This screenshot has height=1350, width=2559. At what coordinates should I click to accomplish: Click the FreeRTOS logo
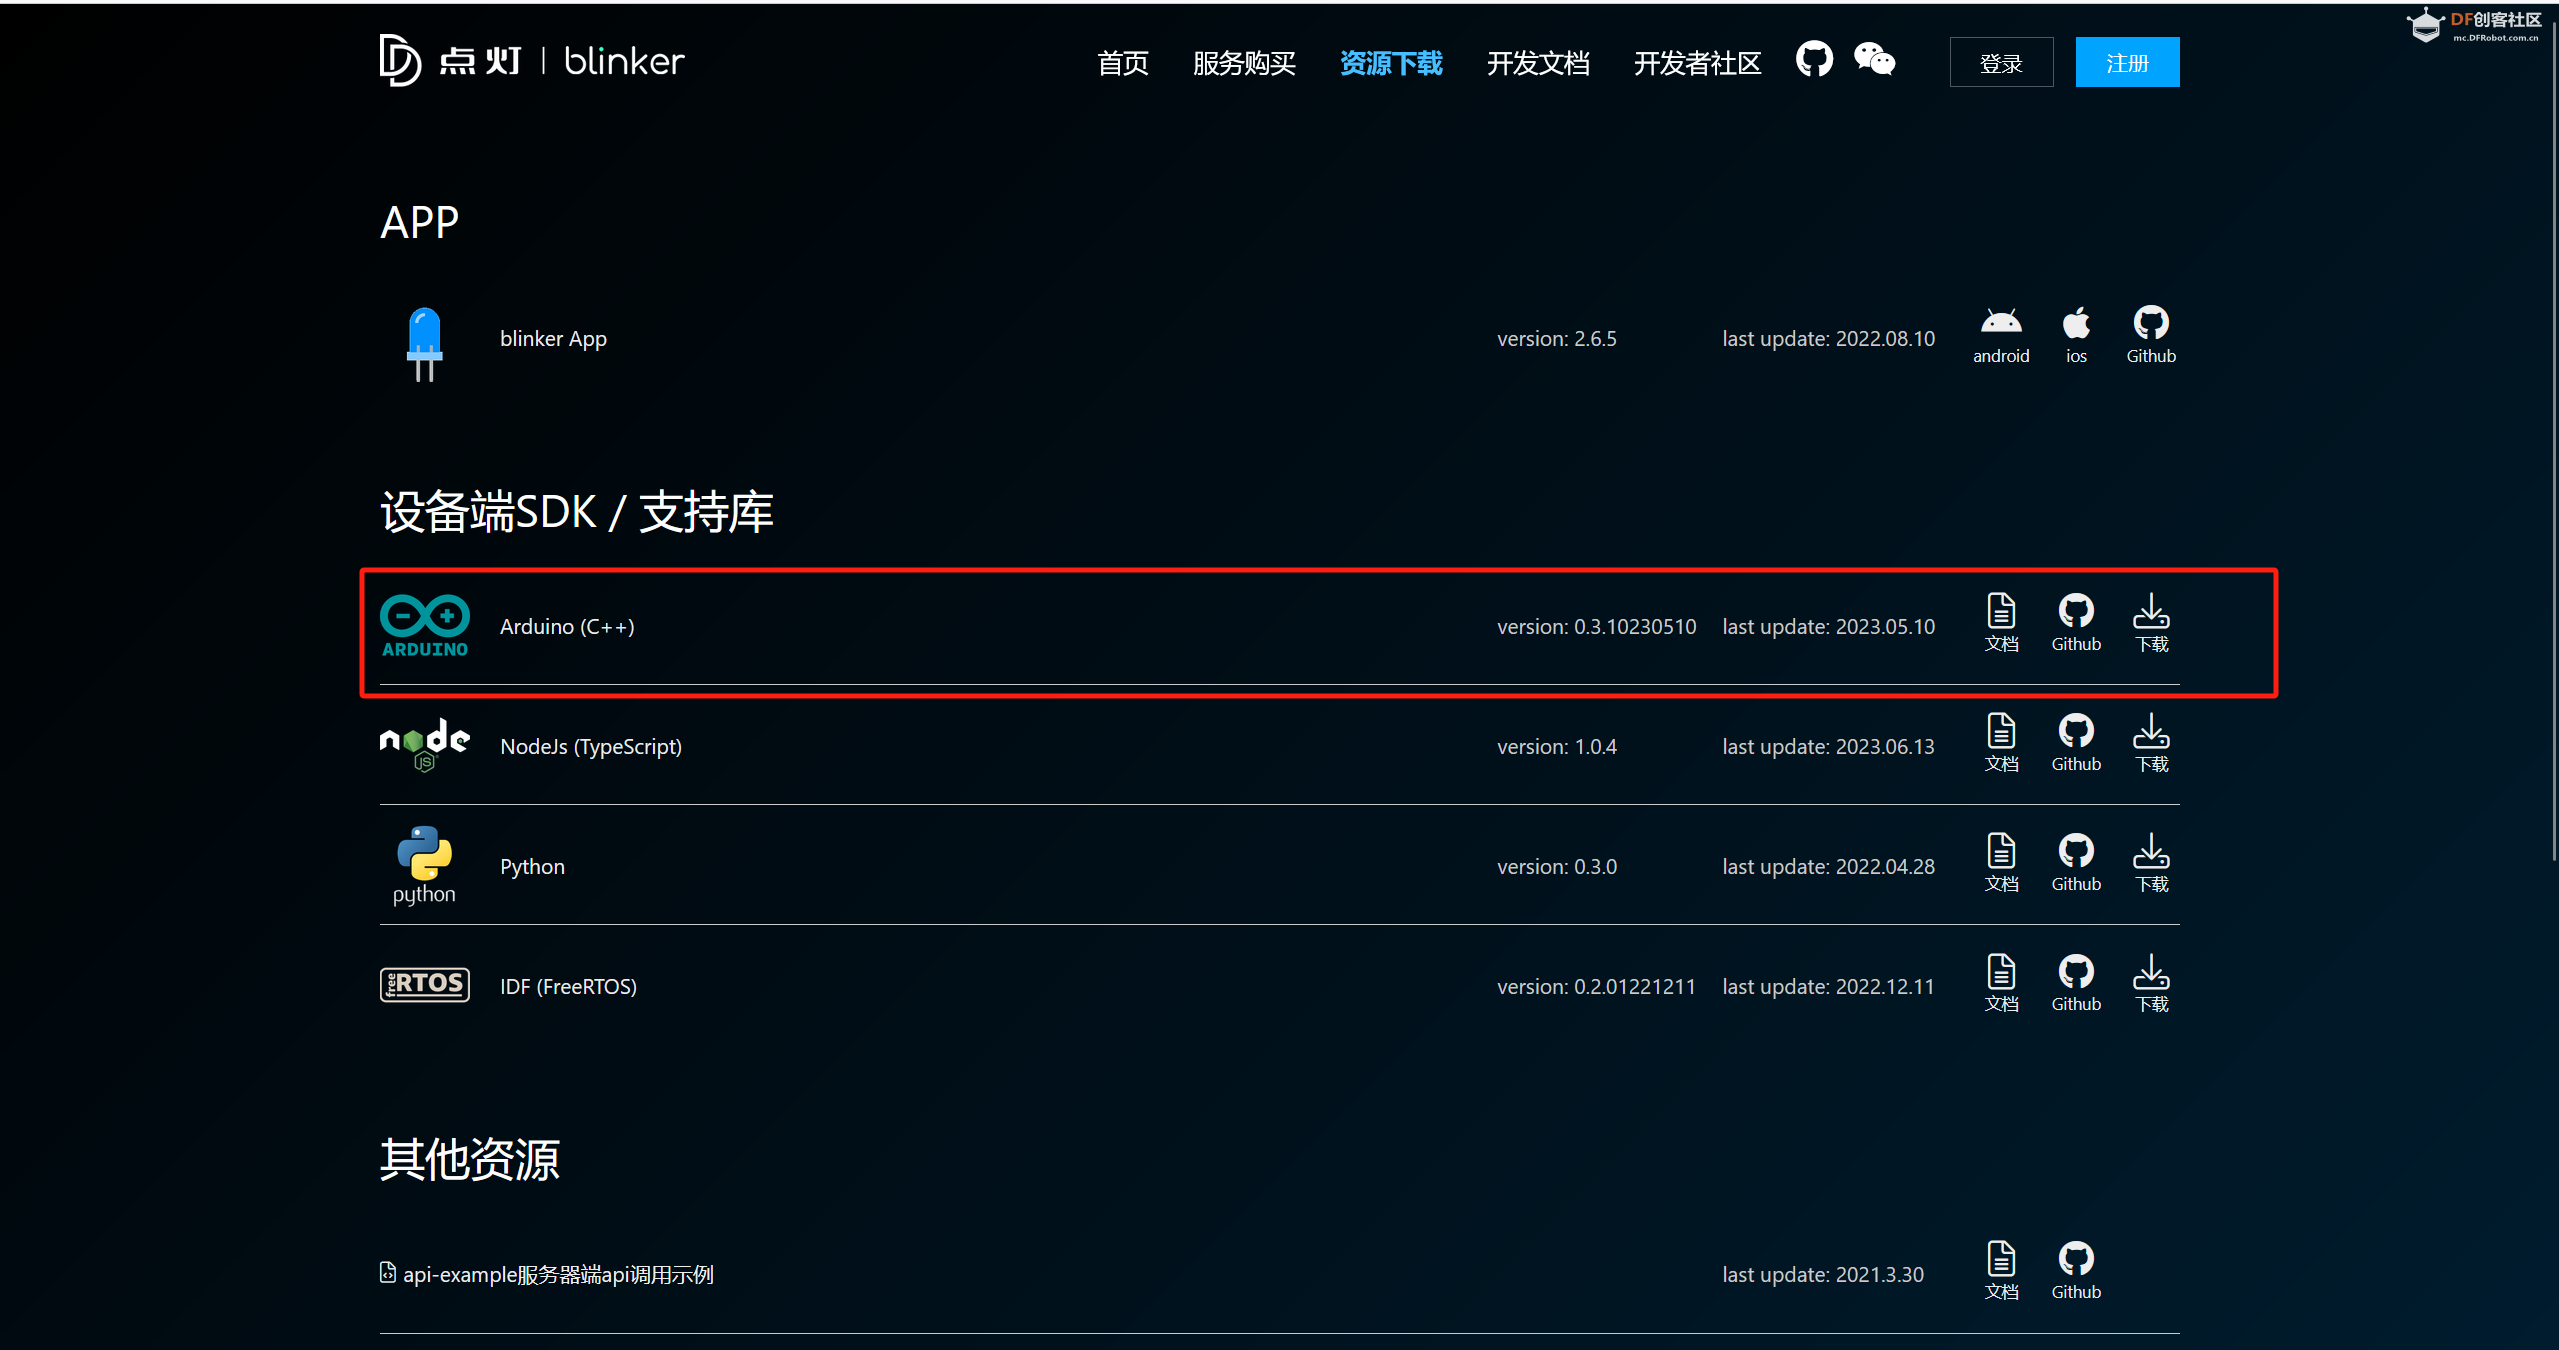[x=424, y=985]
